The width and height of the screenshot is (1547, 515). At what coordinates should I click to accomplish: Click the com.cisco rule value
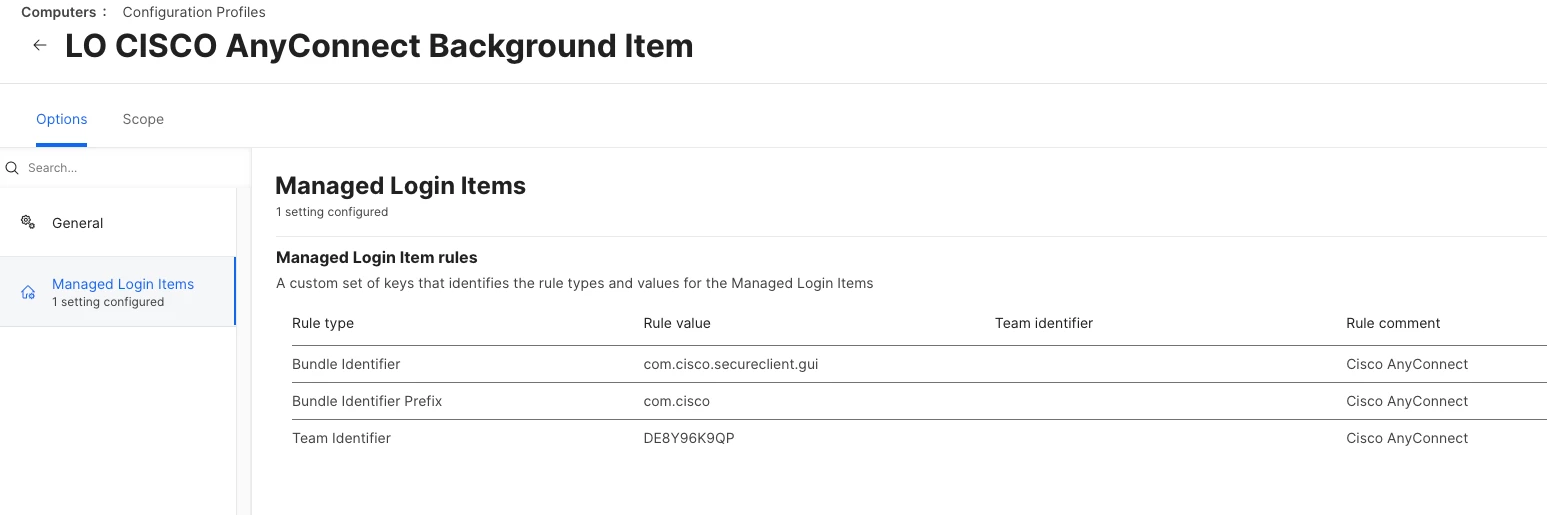(677, 401)
